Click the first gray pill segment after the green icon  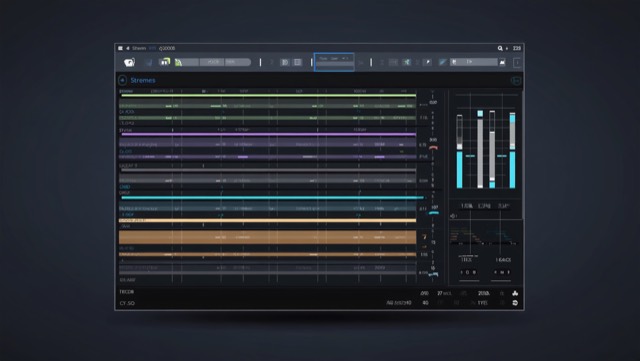[191, 62]
